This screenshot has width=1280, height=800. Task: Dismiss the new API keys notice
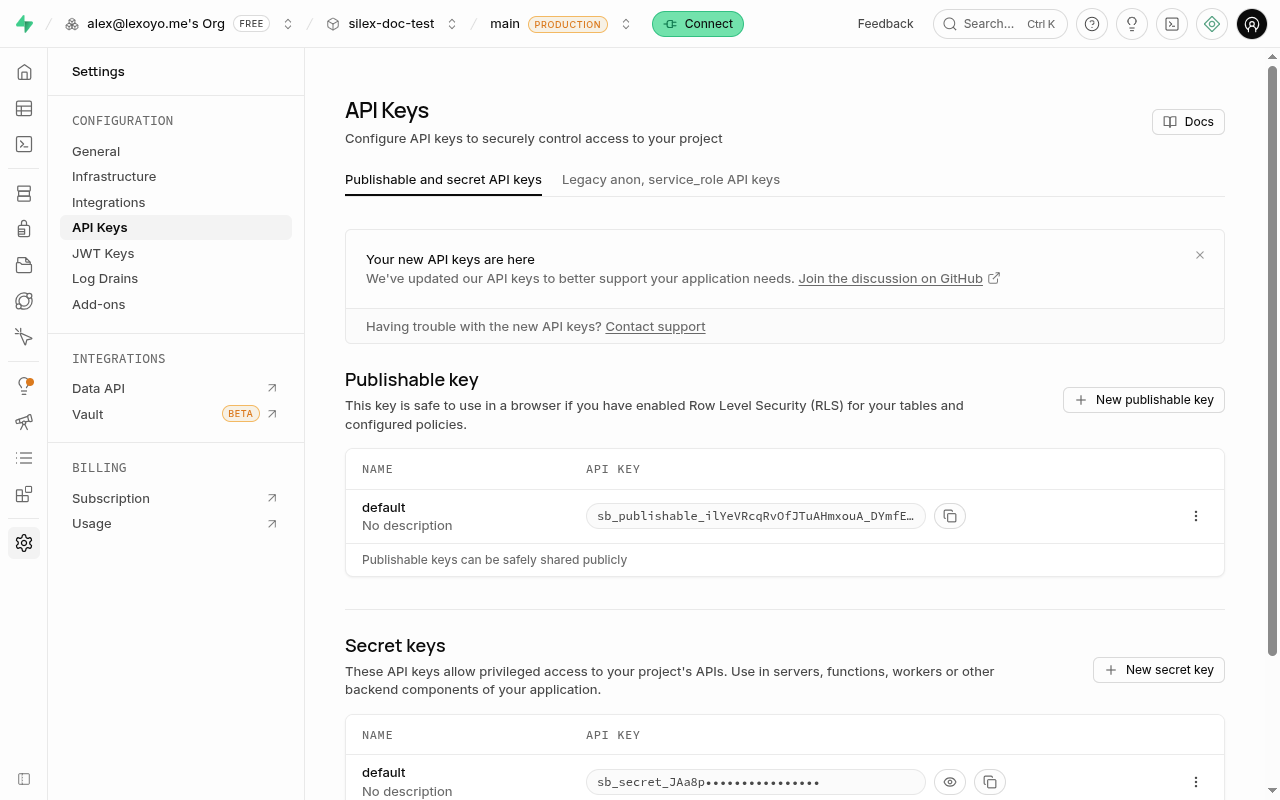pyautogui.click(x=1200, y=255)
